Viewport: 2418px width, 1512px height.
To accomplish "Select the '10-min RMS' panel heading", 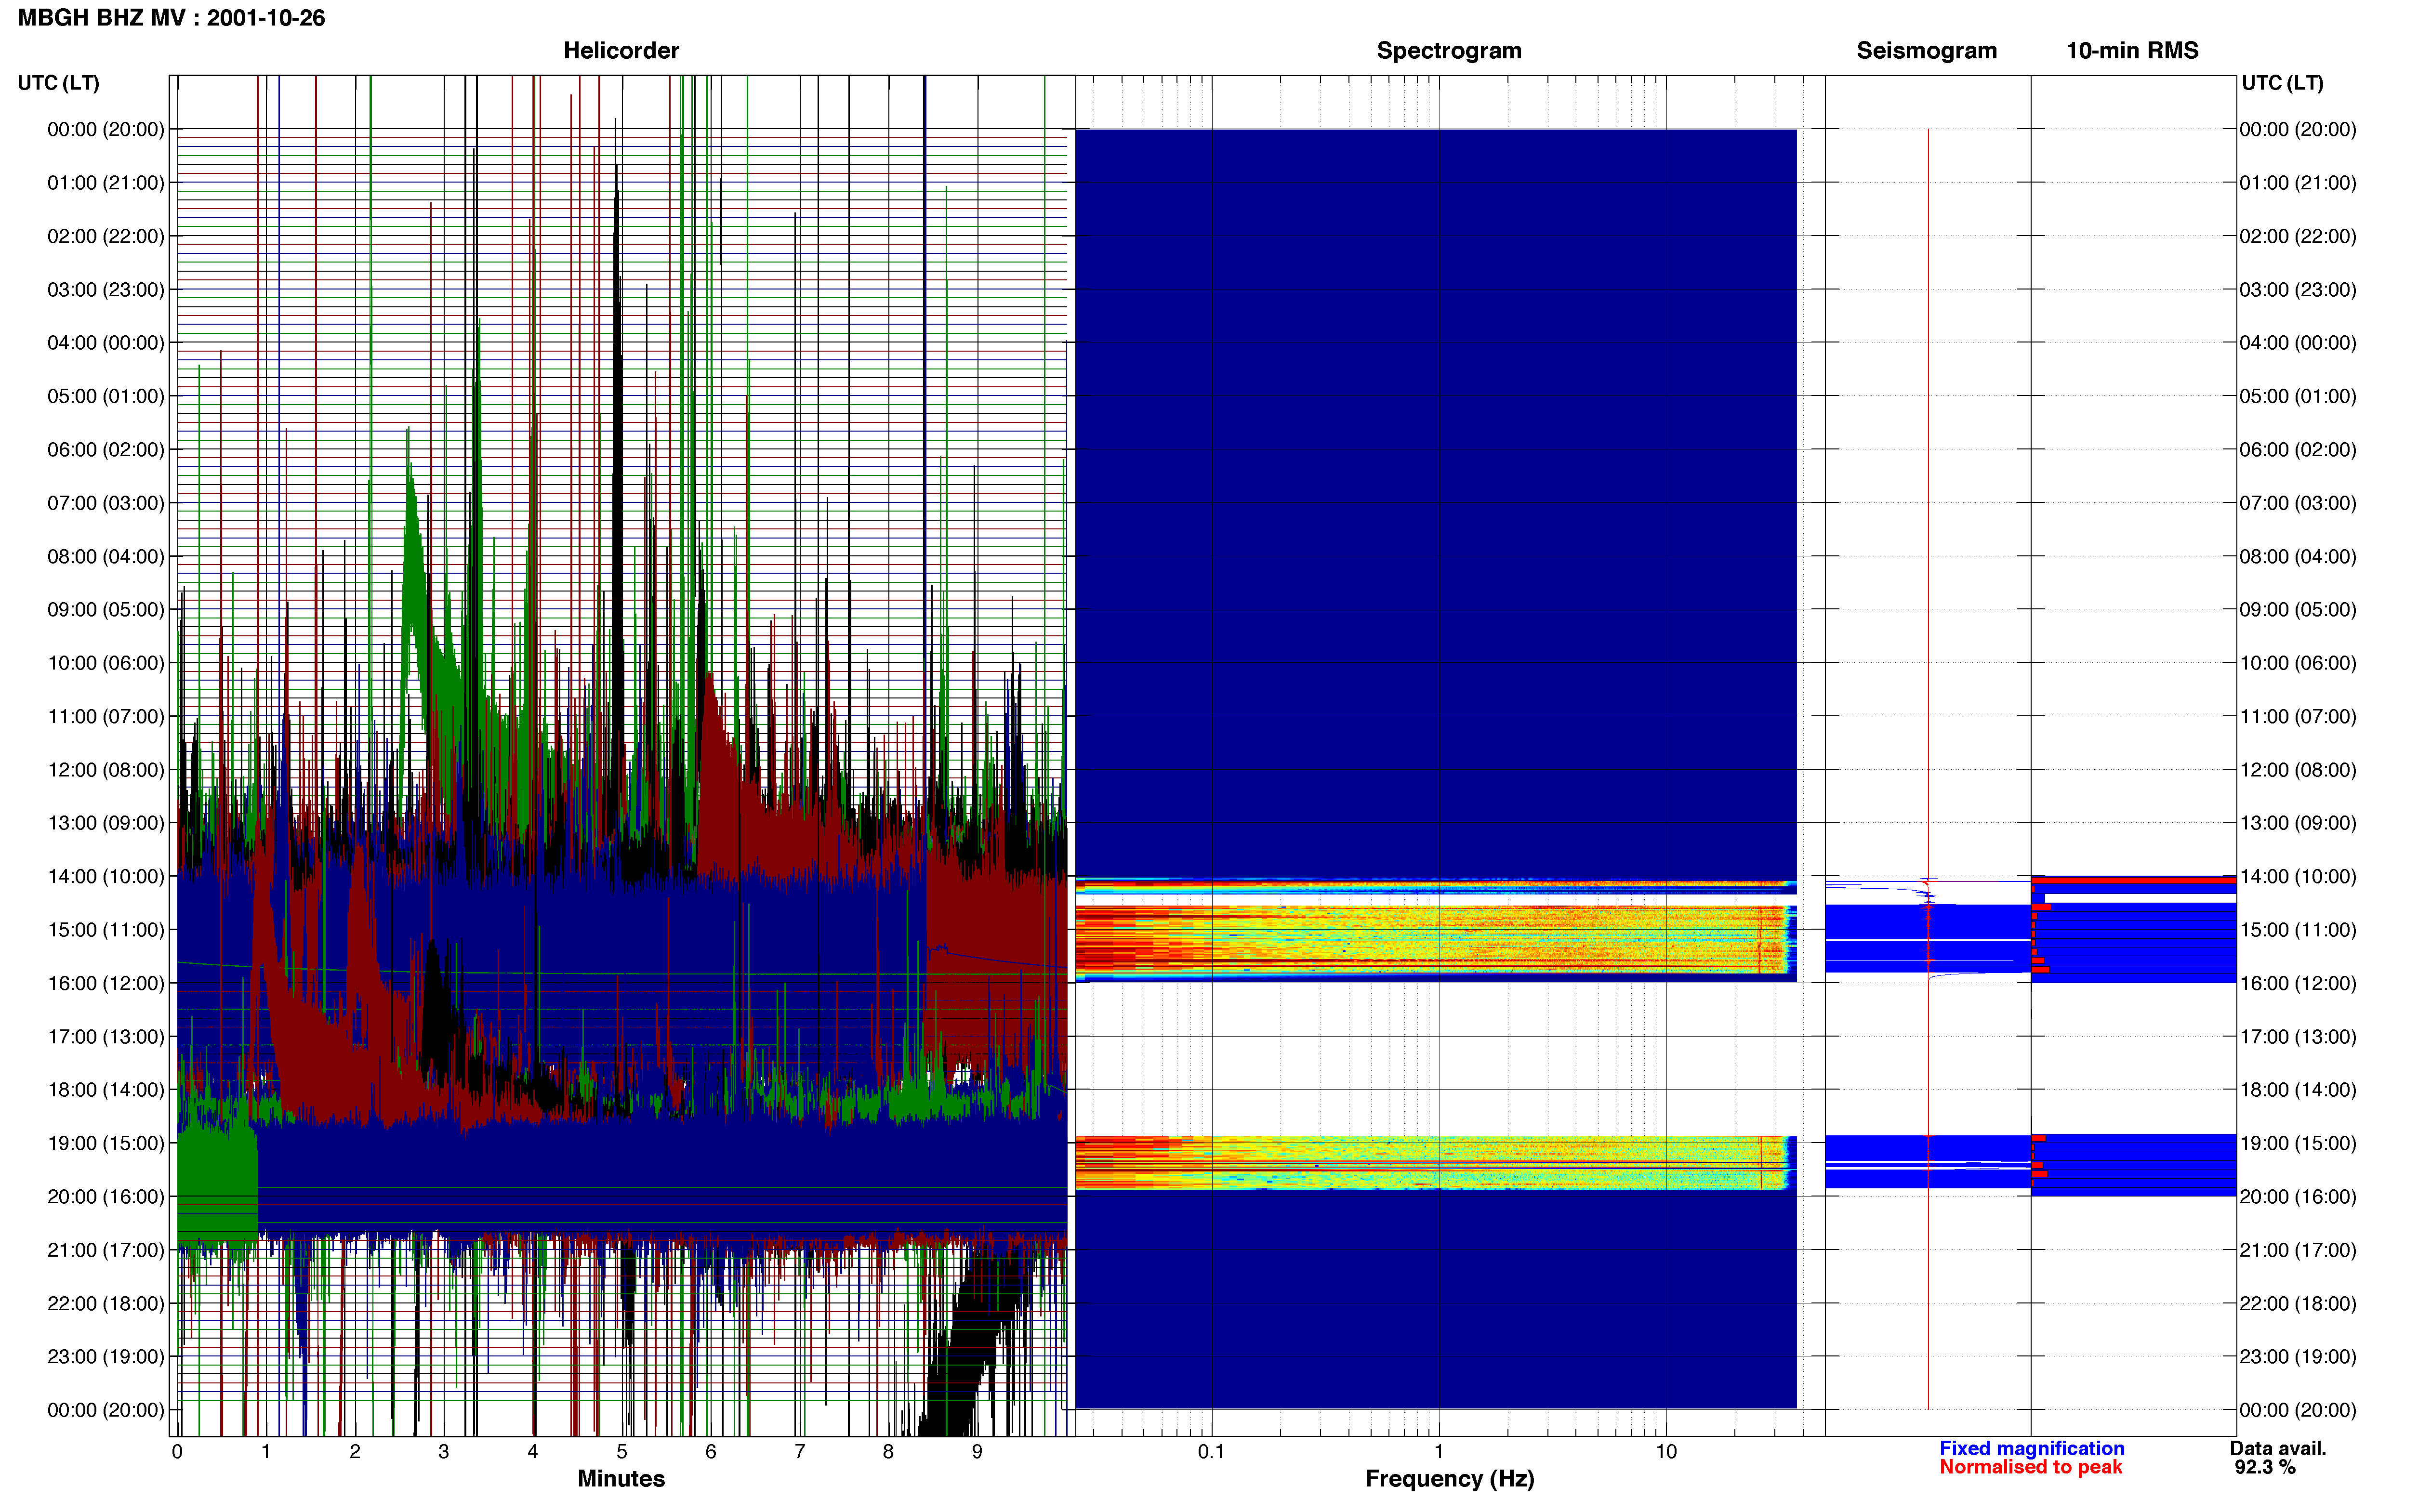I will [x=2132, y=51].
